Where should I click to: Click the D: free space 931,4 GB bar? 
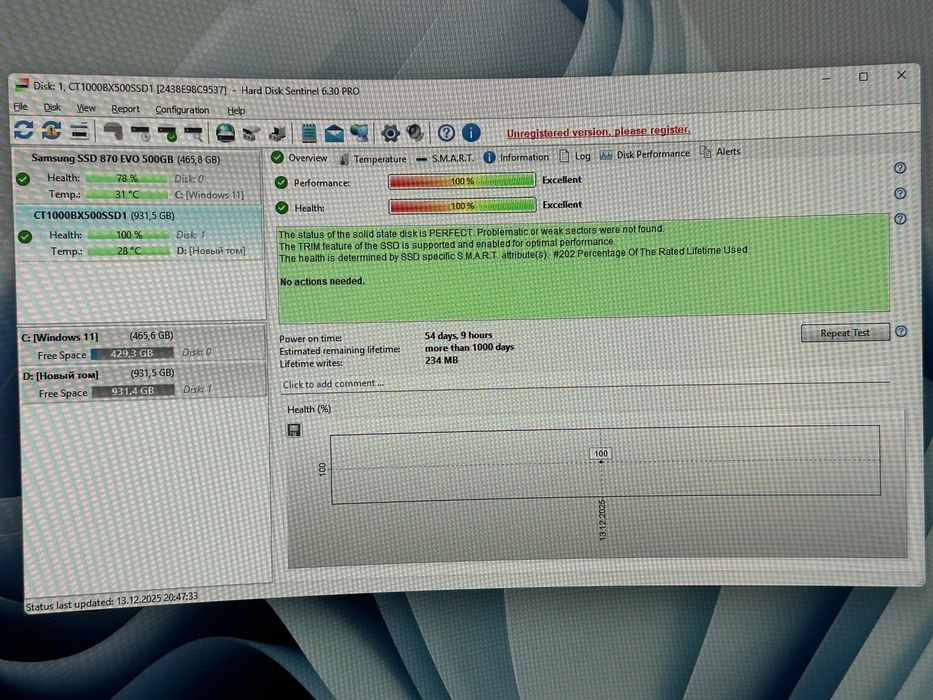click(x=133, y=391)
